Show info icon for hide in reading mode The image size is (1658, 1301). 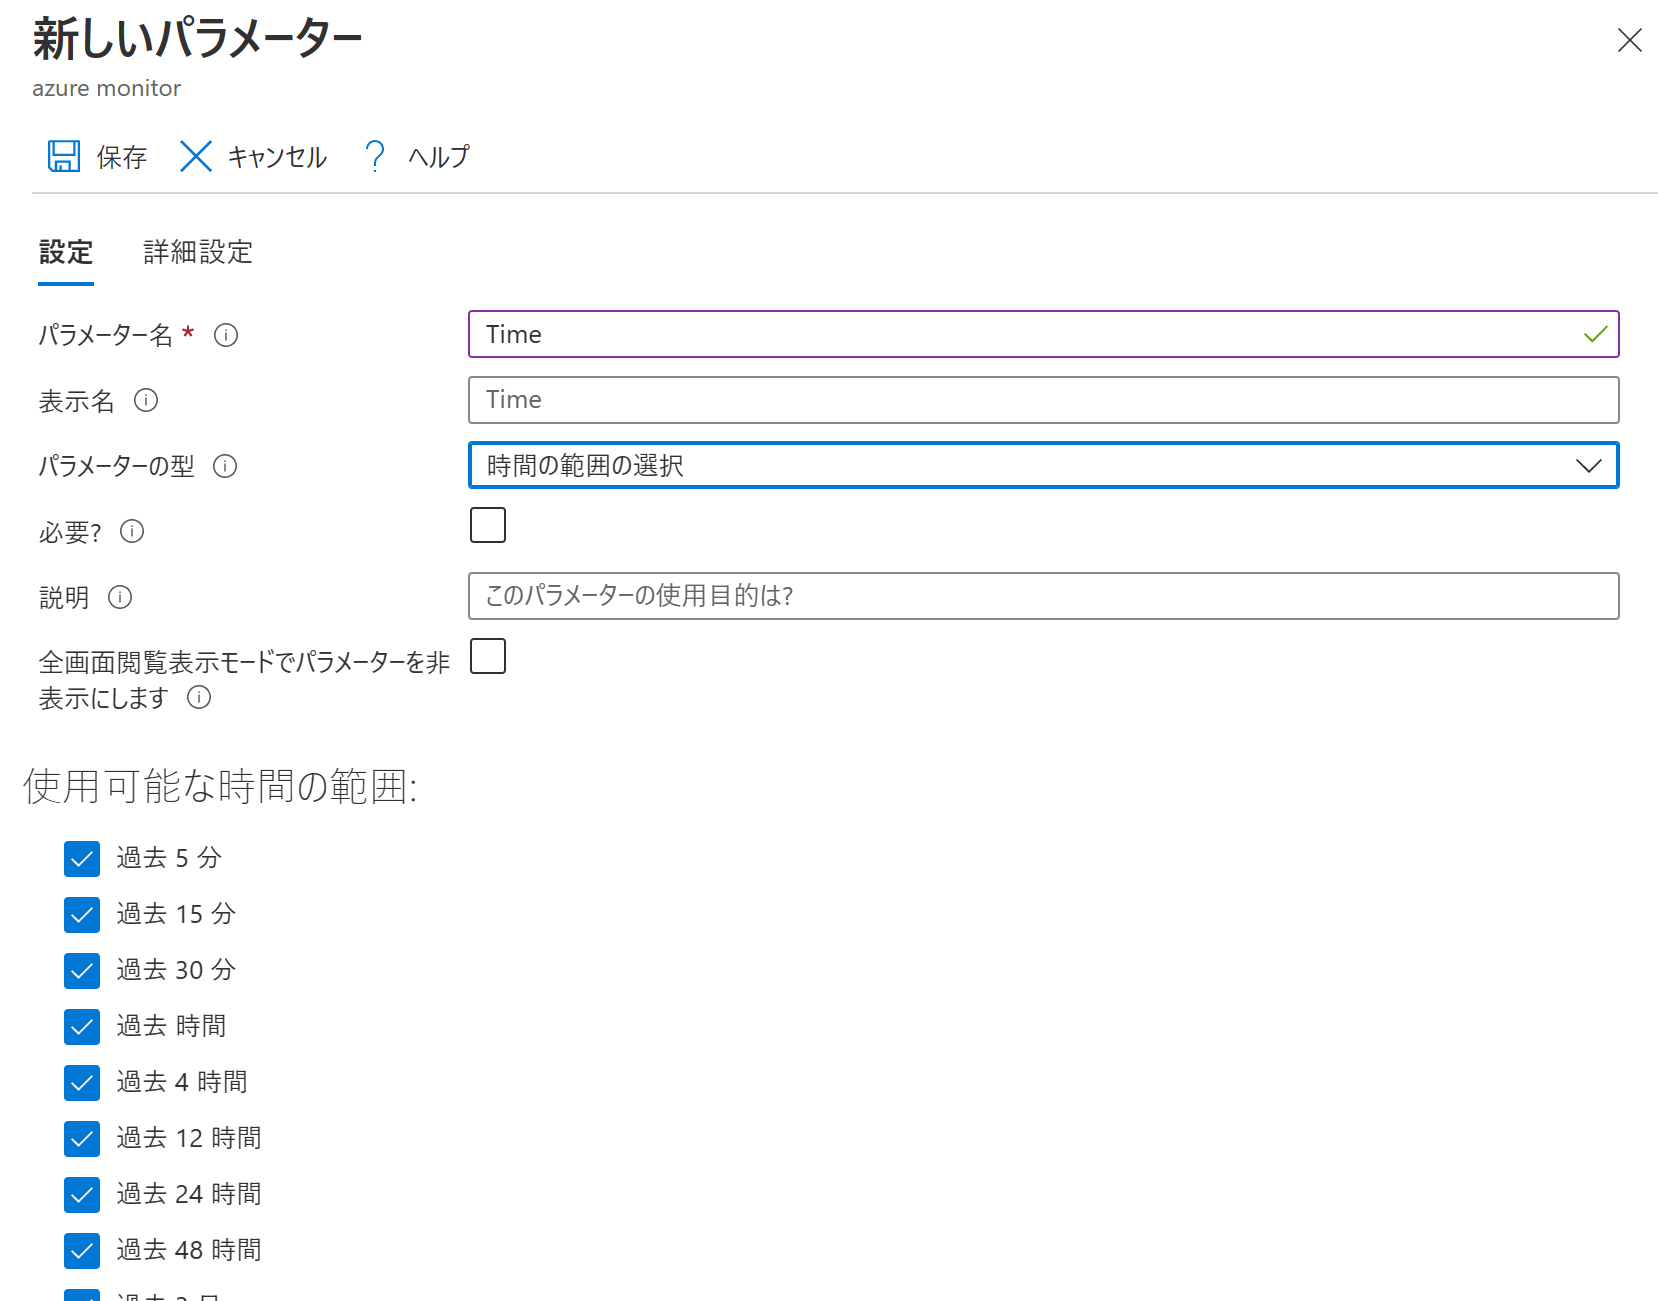[199, 697]
